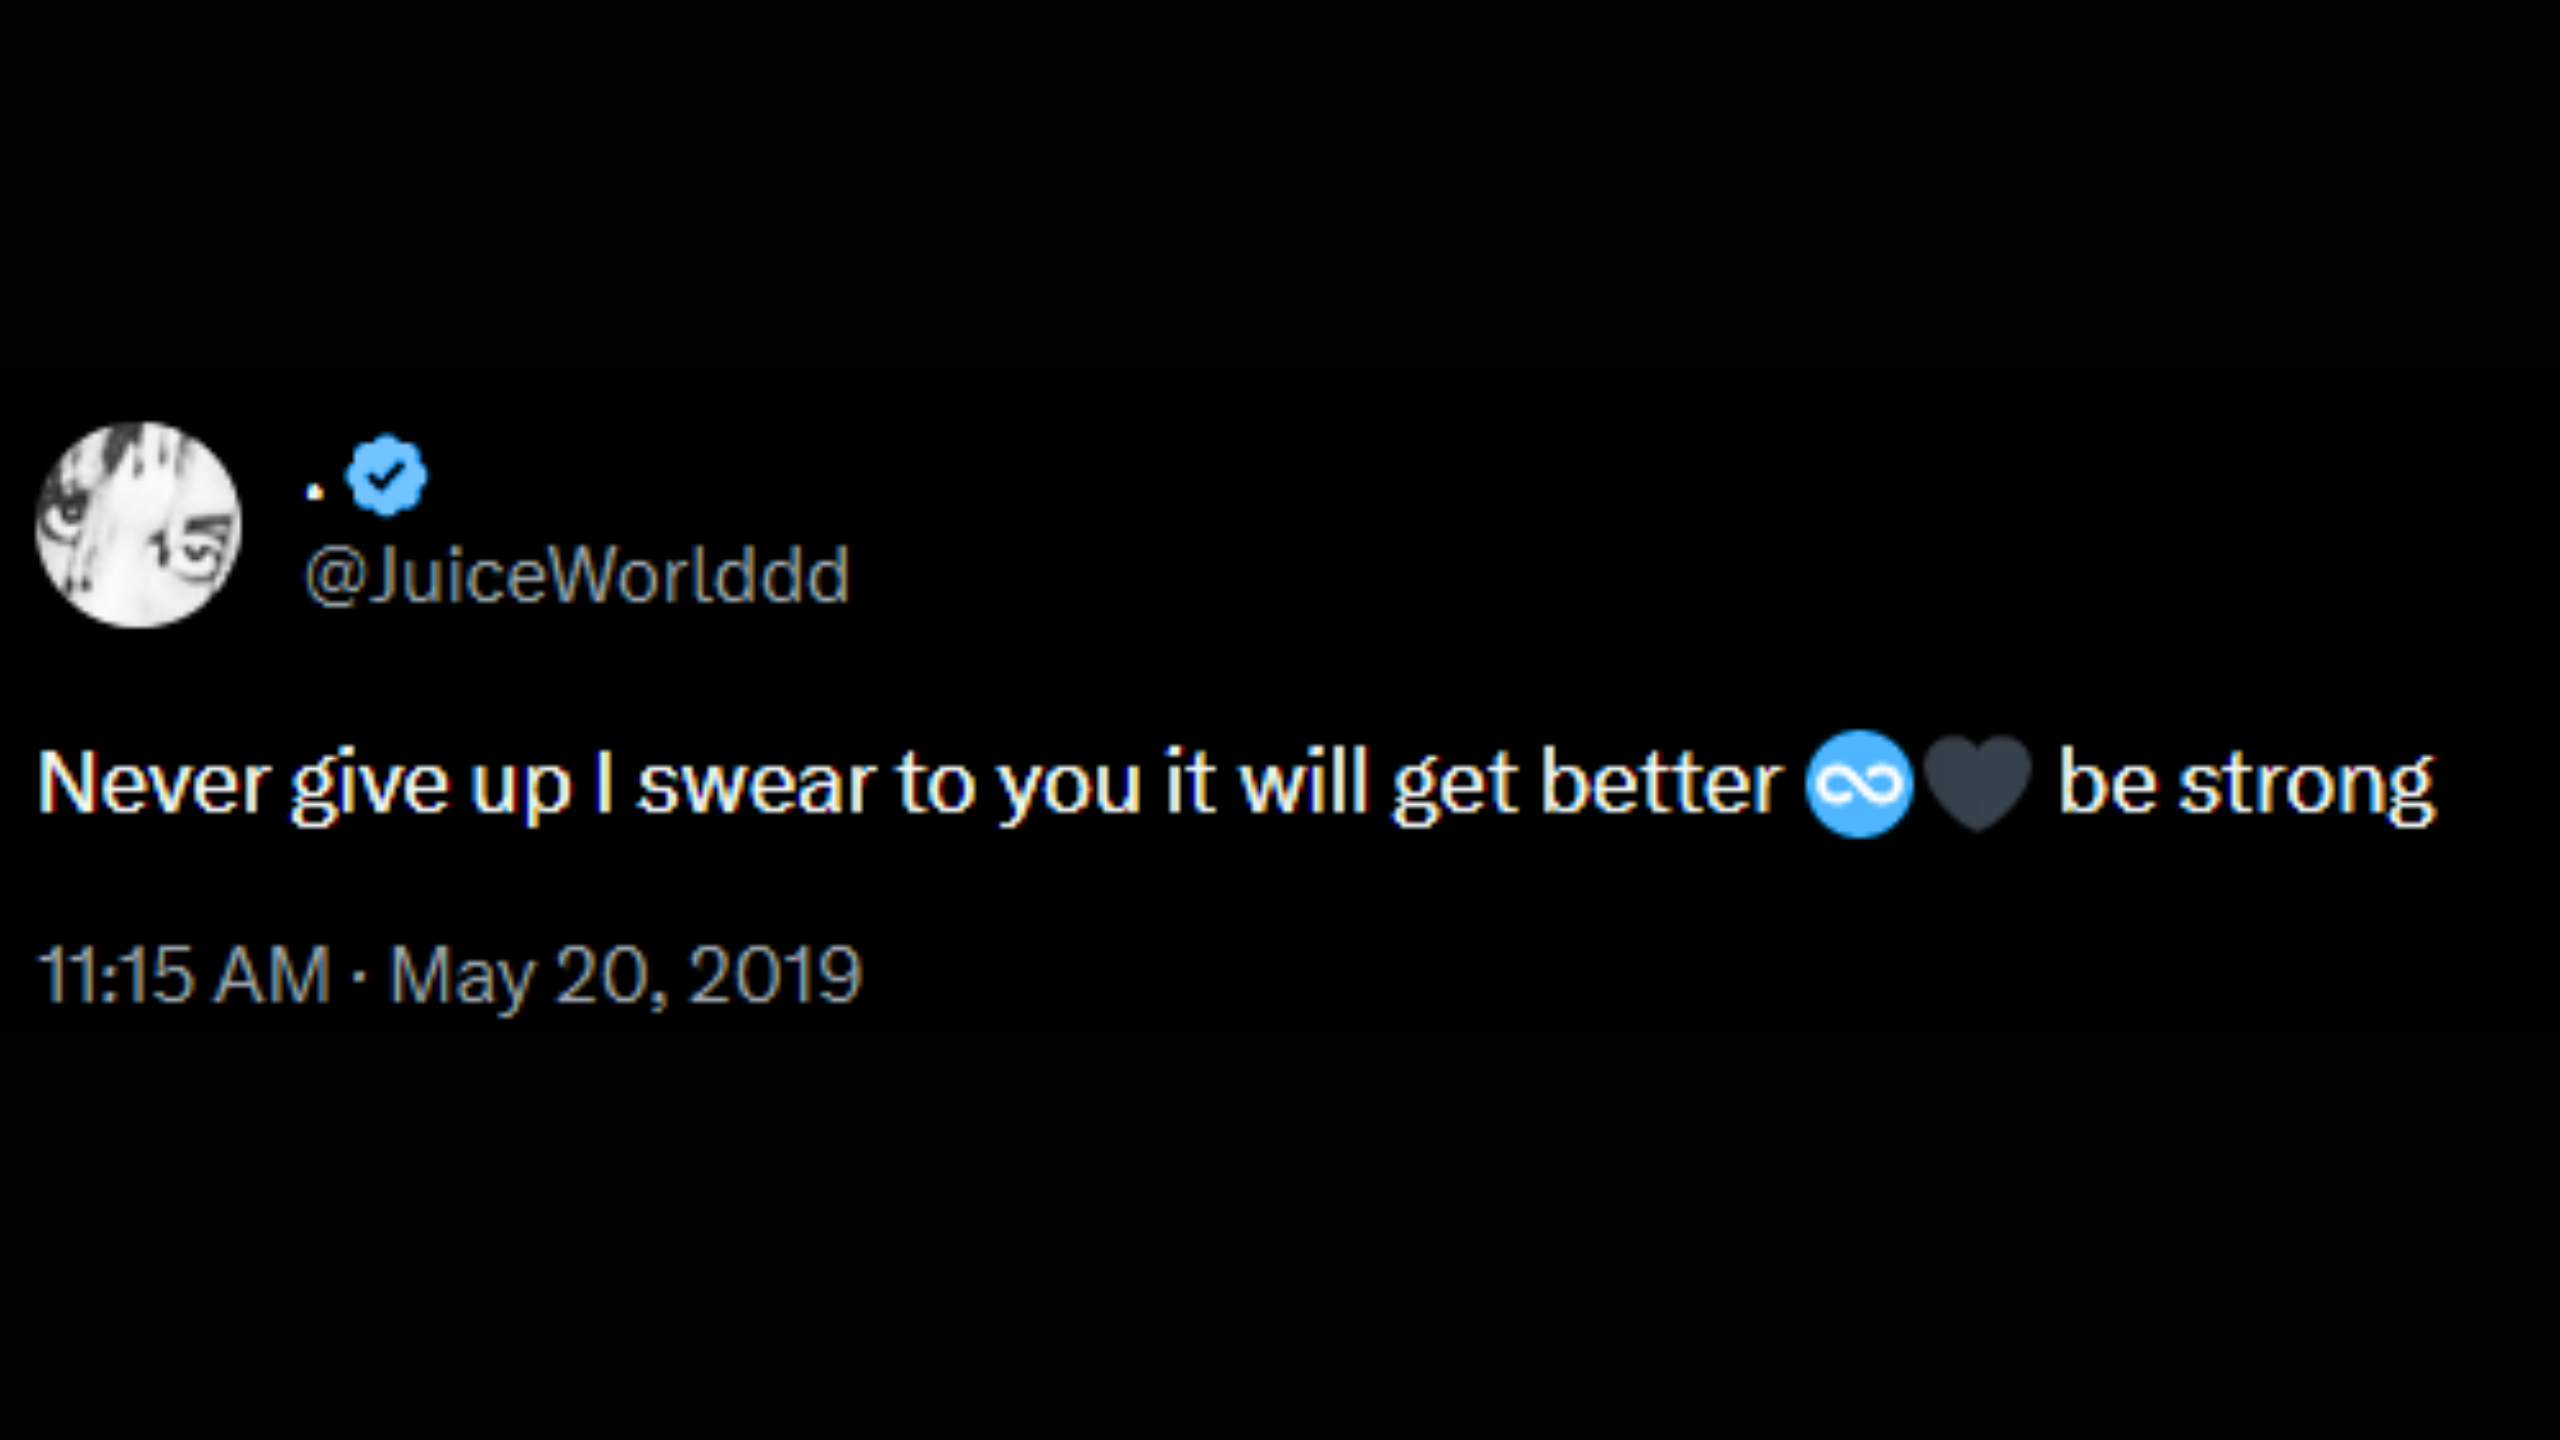Click the black heart emoji

click(x=1977, y=784)
